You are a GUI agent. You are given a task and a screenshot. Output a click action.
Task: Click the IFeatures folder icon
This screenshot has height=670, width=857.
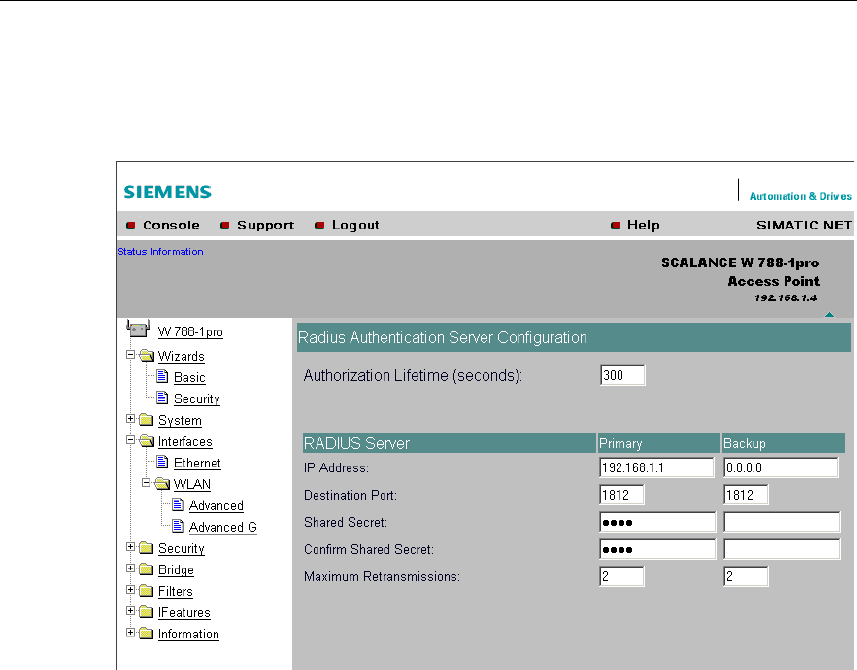click(x=146, y=612)
